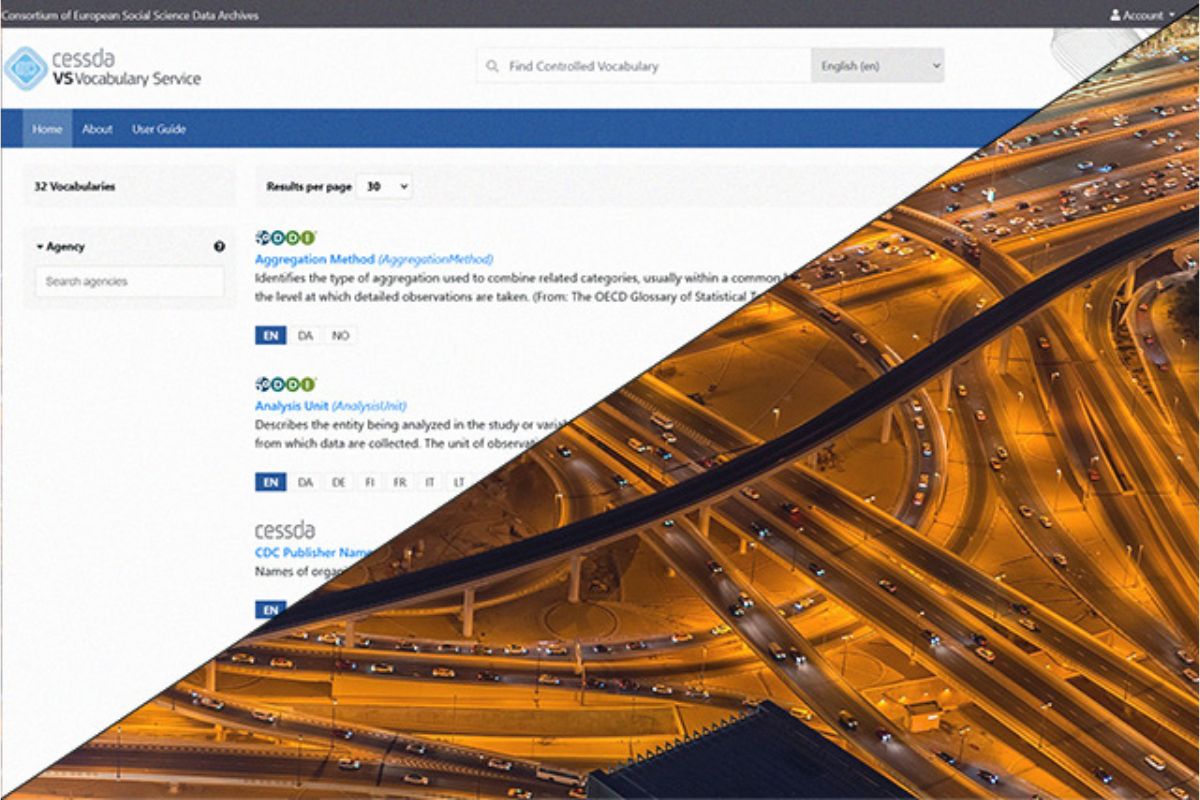Screen dimensions: 1200x800
Task: Open the Aggregation Method vocabulary link
Action: (x=314, y=260)
